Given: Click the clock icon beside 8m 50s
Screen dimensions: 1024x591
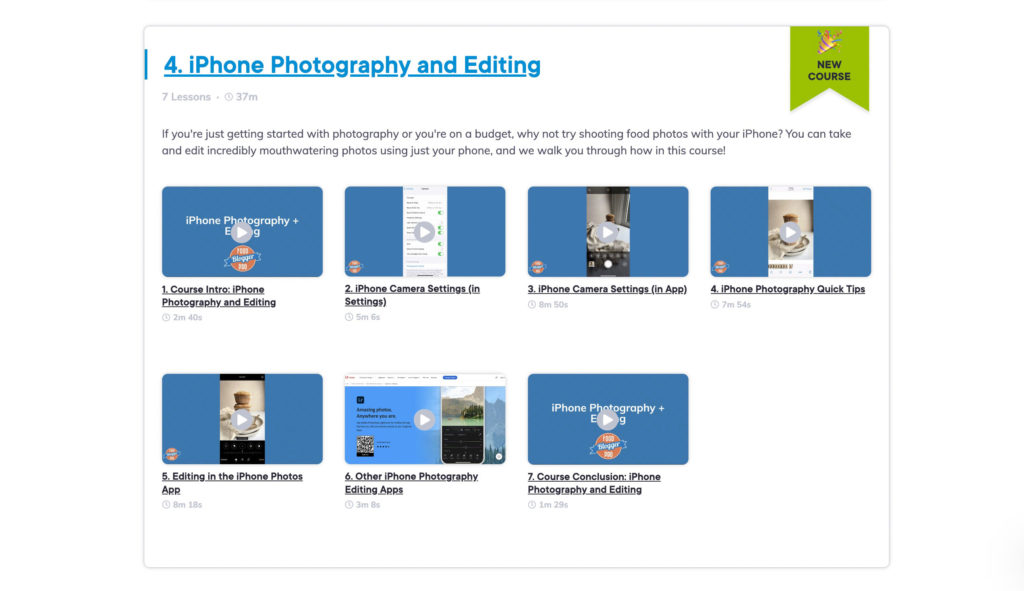Looking at the screenshot, I should (532, 304).
